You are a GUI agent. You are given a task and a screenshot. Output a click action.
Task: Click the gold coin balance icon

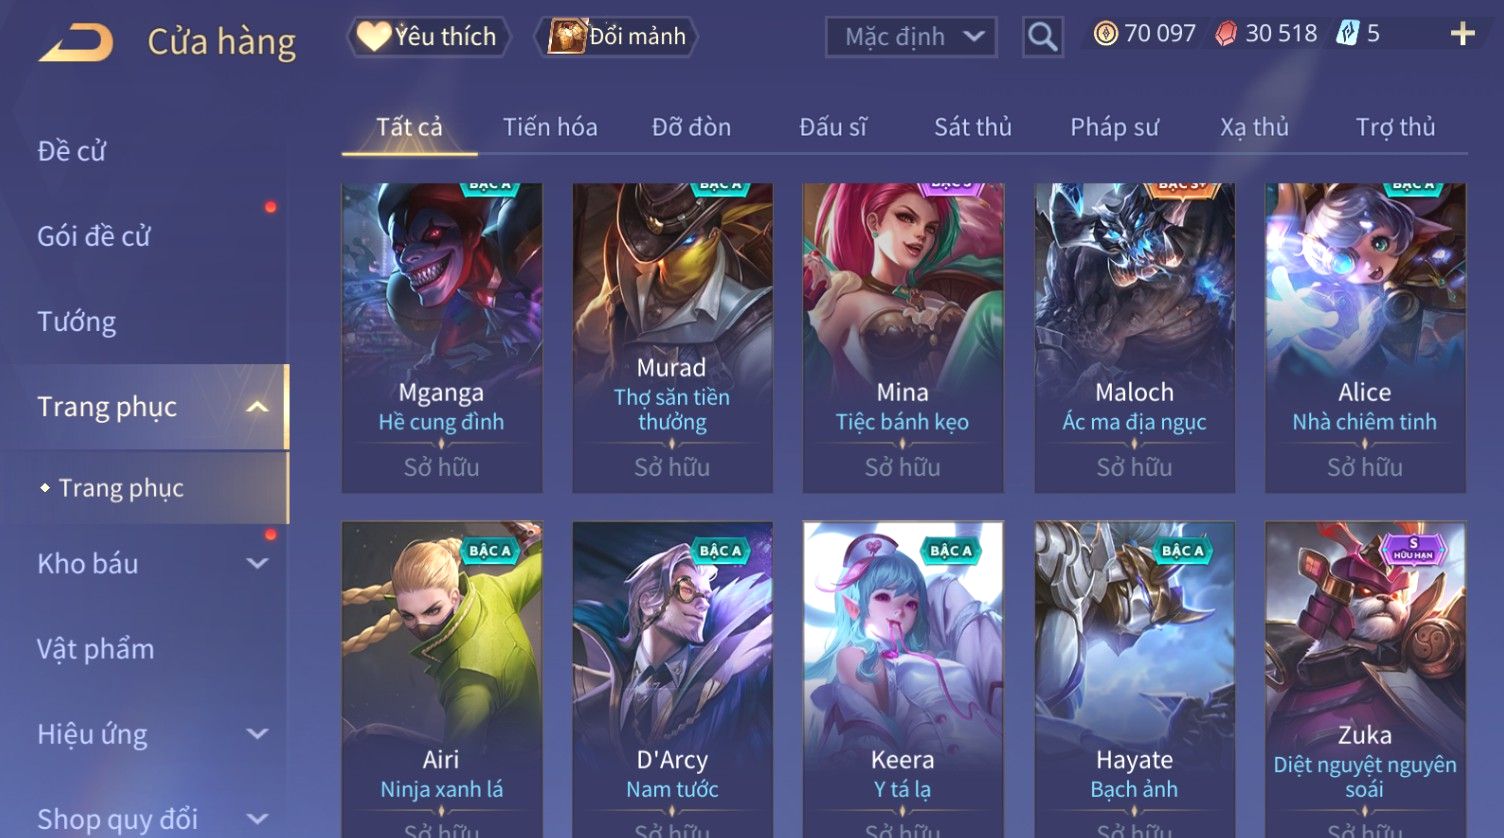coord(1105,34)
